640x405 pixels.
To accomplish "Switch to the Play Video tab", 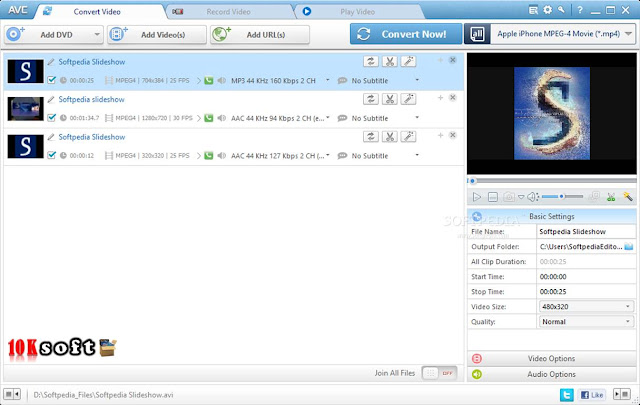I will pyautogui.click(x=358, y=12).
